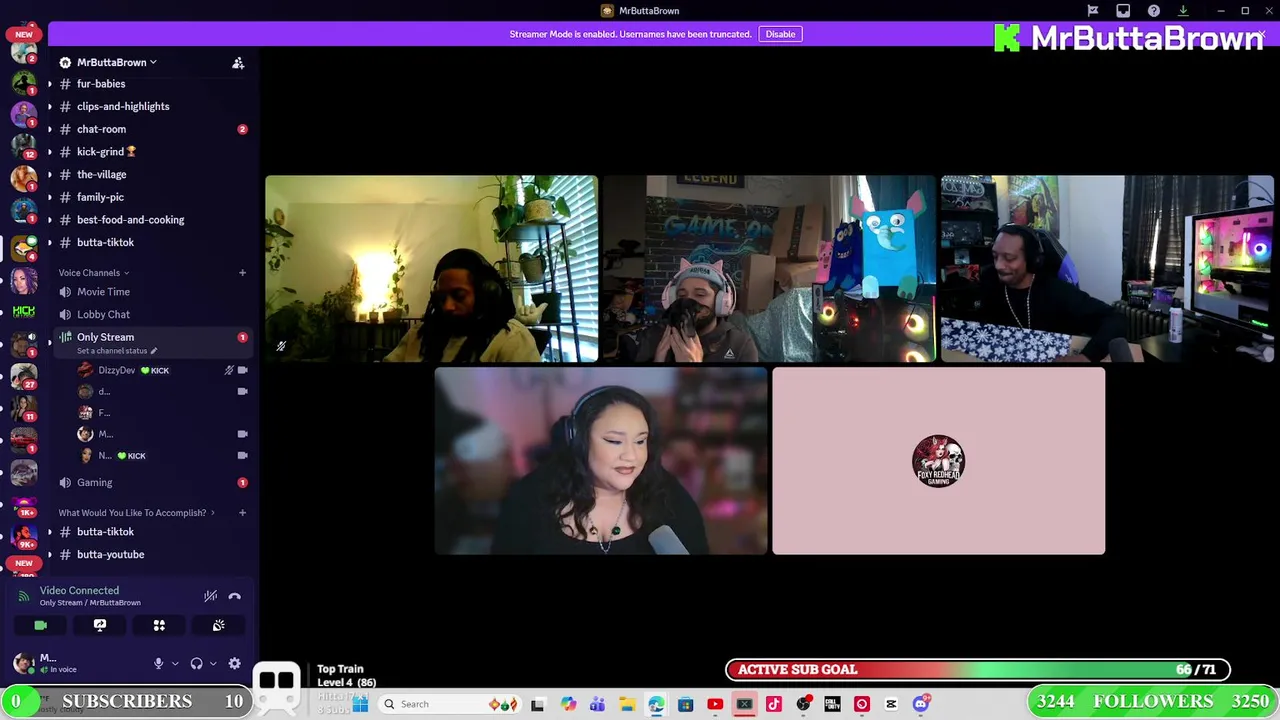Select DizzyDev in the voice member list

tap(117, 370)
